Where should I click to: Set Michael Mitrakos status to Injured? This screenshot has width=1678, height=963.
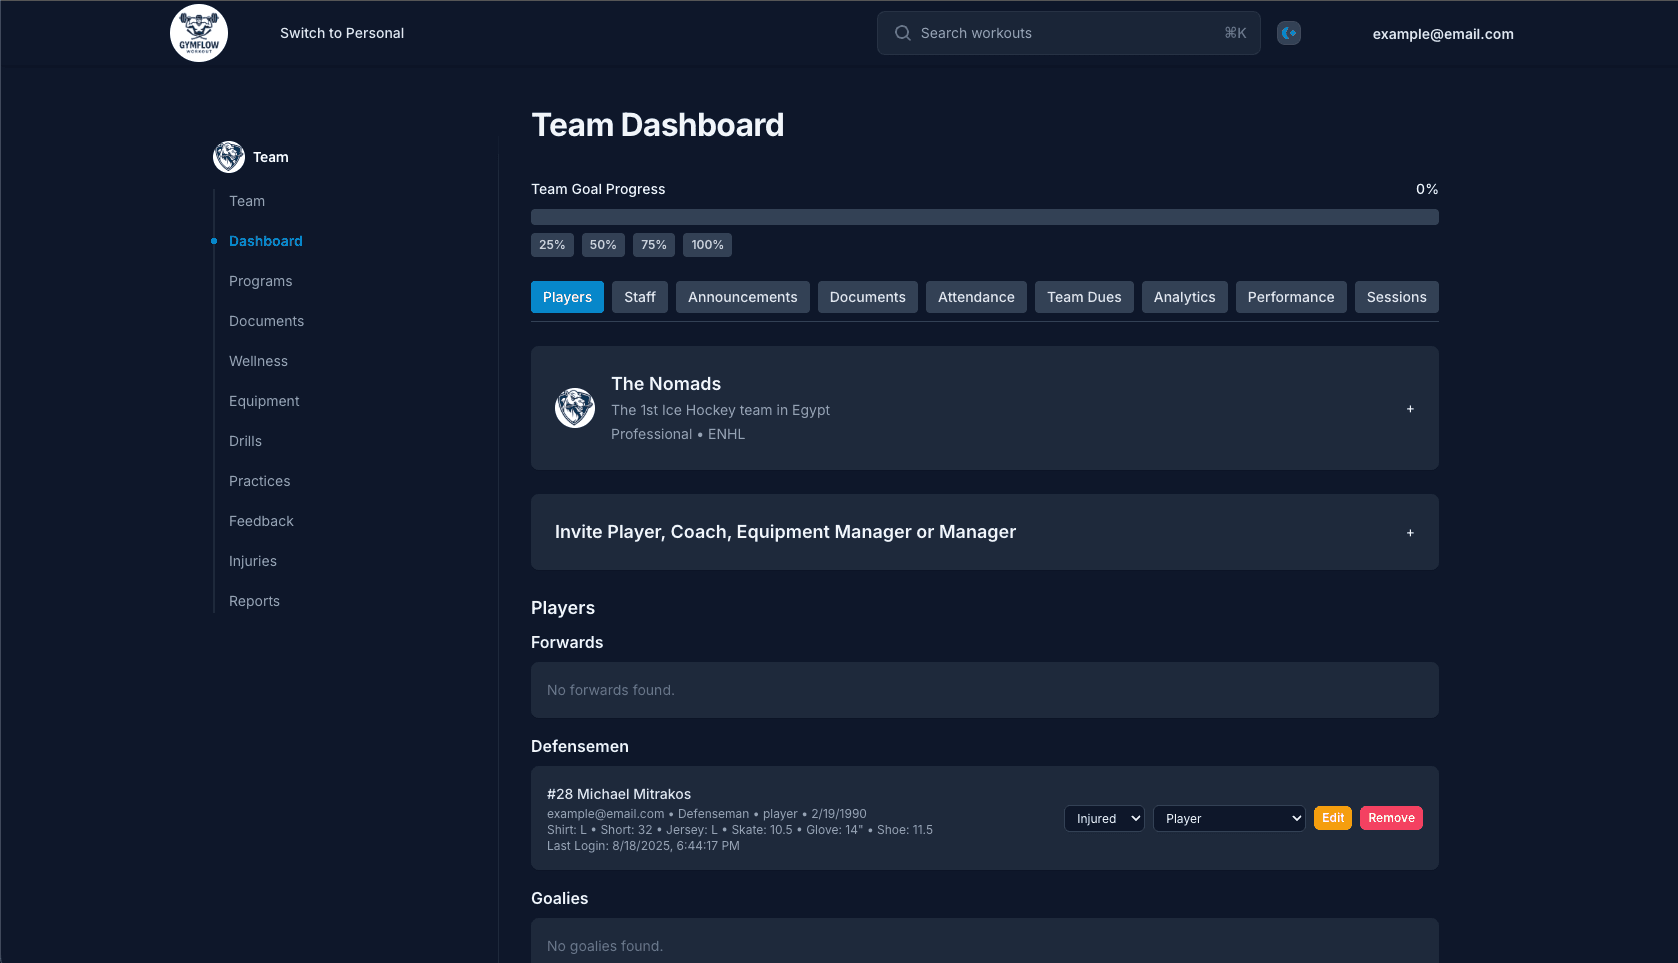pos(1103,818)
